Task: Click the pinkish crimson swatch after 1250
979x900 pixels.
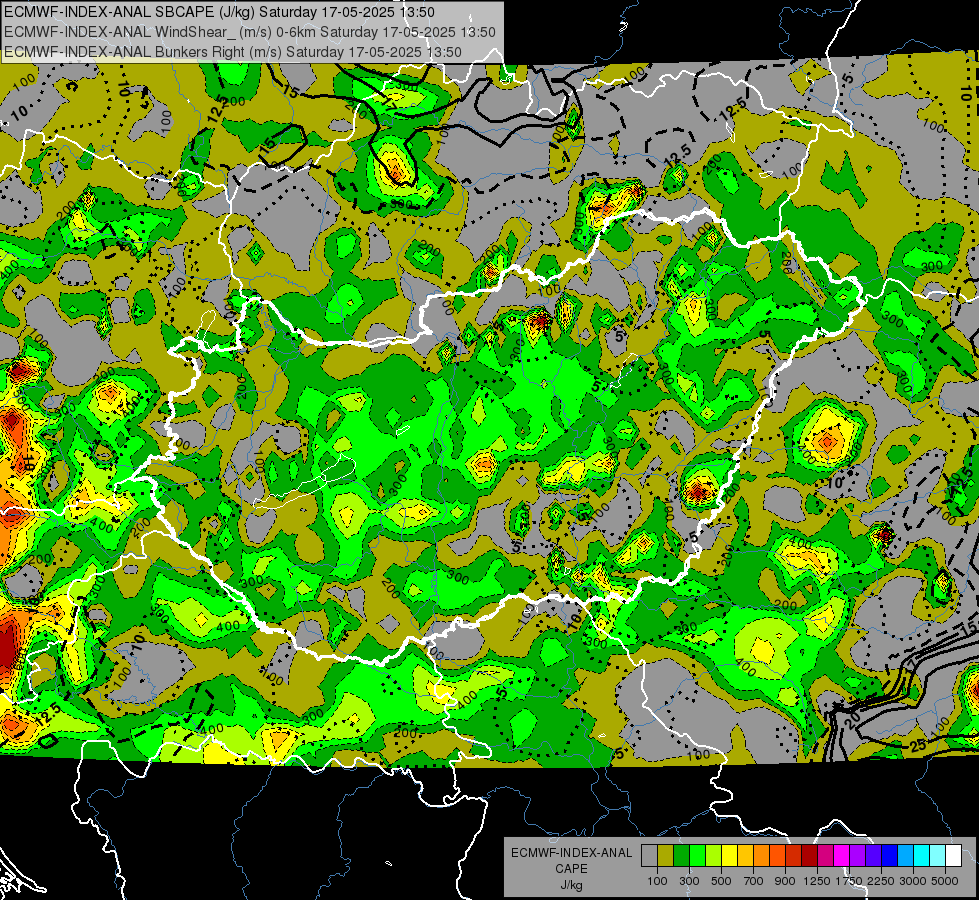Action: 825,856
